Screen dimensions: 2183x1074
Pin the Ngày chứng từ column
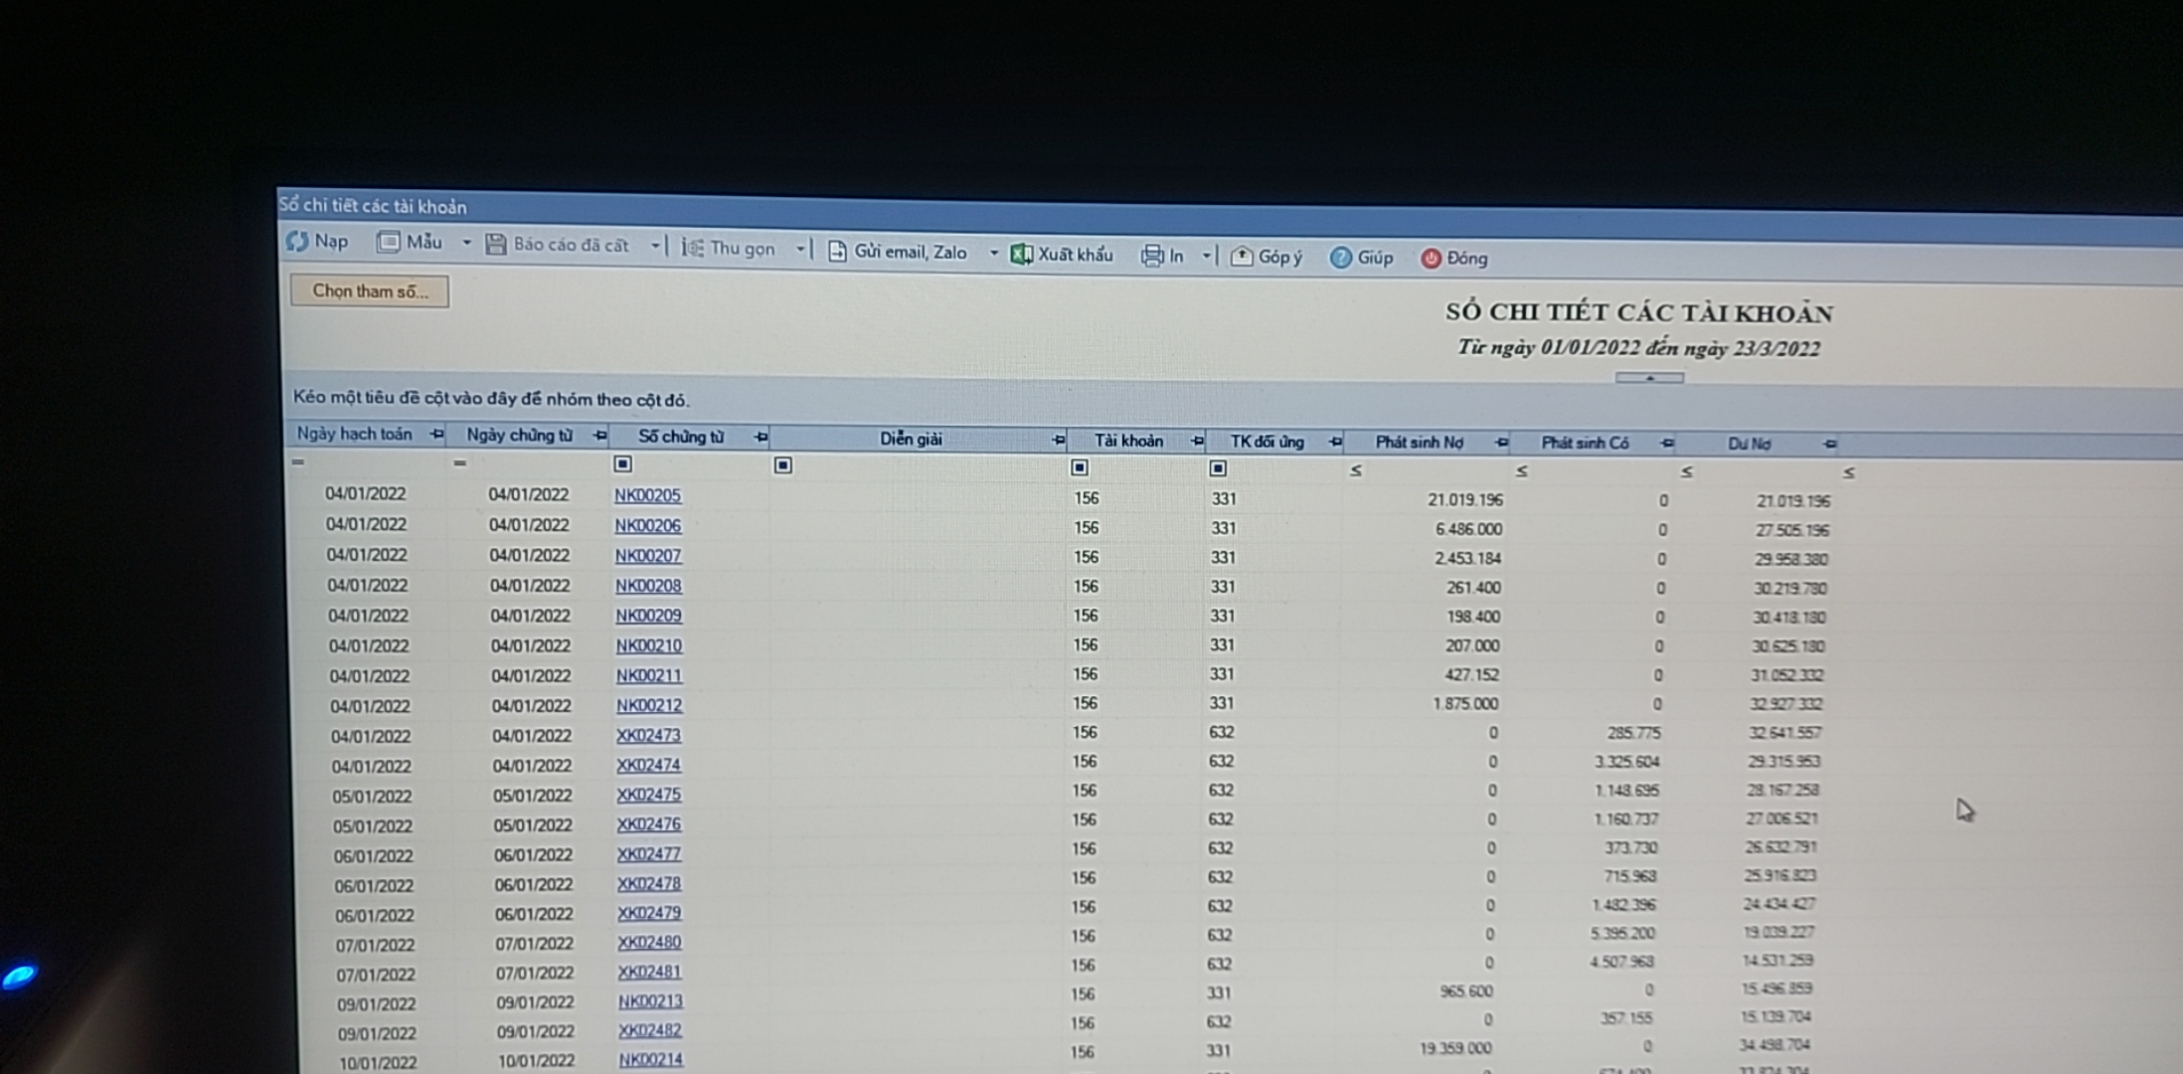tap(599, 436)
